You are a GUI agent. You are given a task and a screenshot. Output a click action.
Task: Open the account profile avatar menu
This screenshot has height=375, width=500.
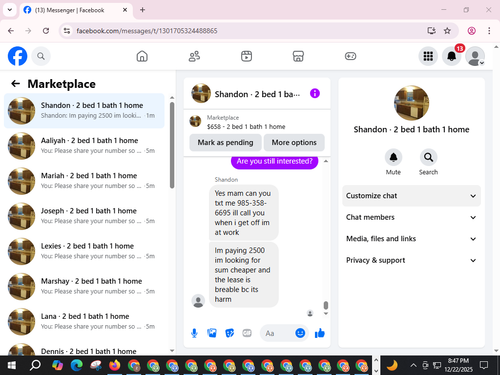point(475,56)
